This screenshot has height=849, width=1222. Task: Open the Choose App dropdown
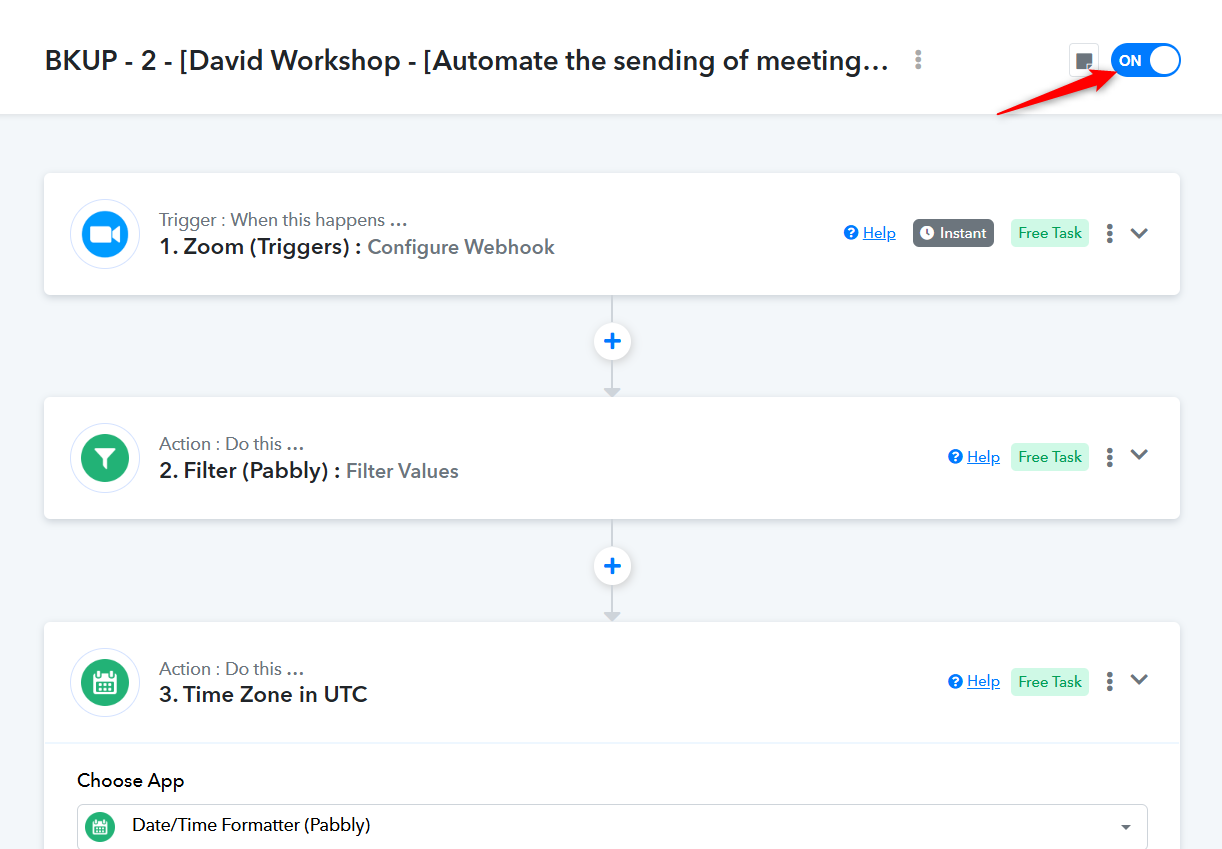pyautogui.click(x=612, y=826)
